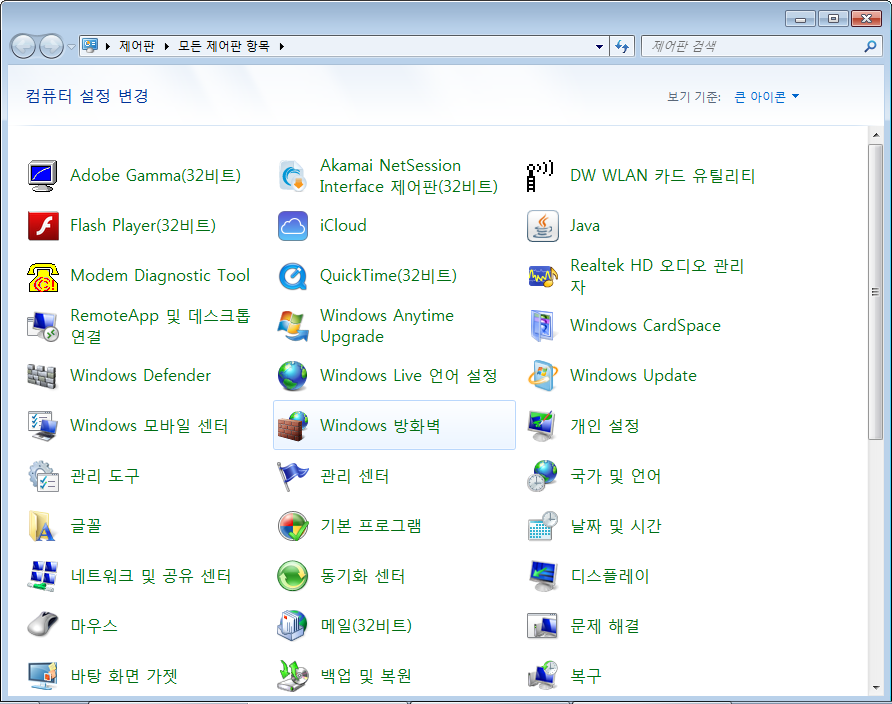Click the 제어판 검색 search field
The image size is (892, 704).
click(x=754, y=46)
